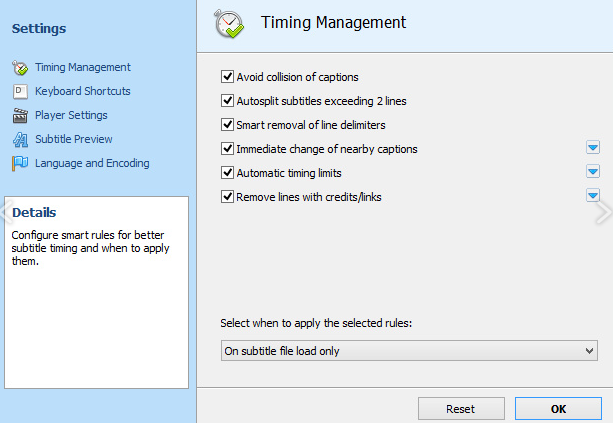Switch to Language and Encoding settings

92,163
